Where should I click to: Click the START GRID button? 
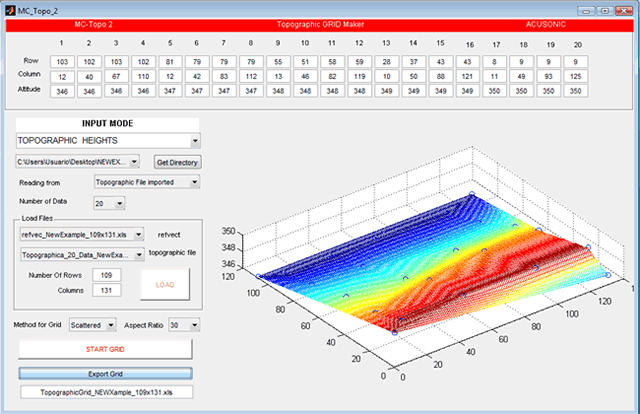[x=106, y=350]
